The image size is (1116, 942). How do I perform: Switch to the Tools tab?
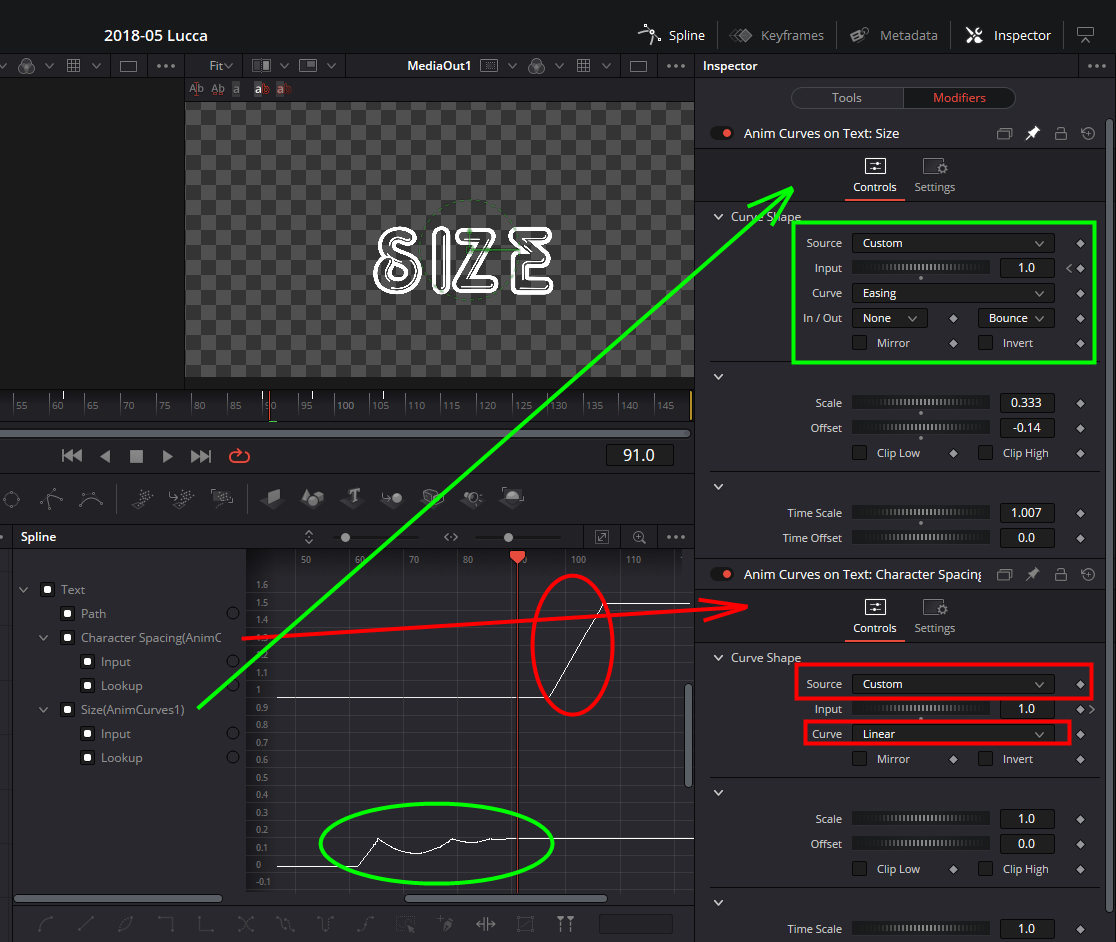pyautogui.click(x=847, y=97)
